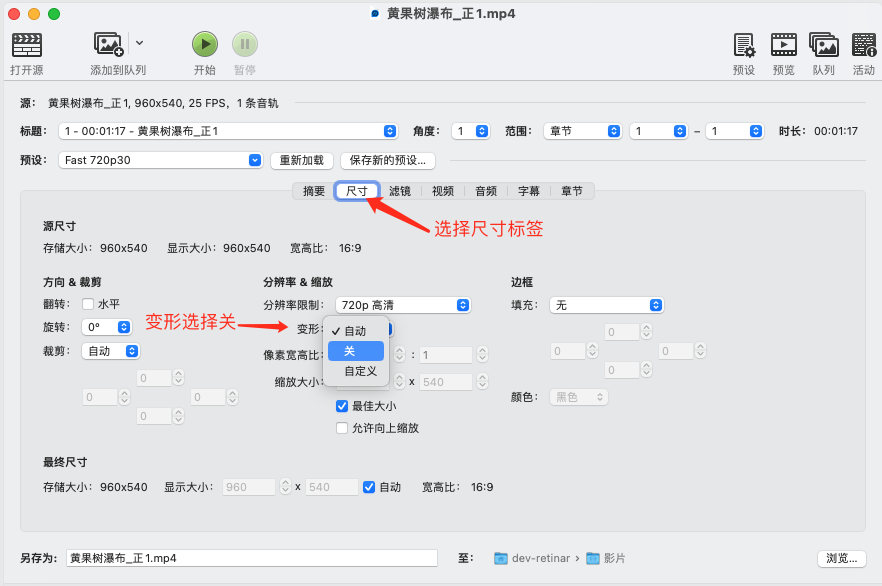Click the display width 960 field

[249, 487]
